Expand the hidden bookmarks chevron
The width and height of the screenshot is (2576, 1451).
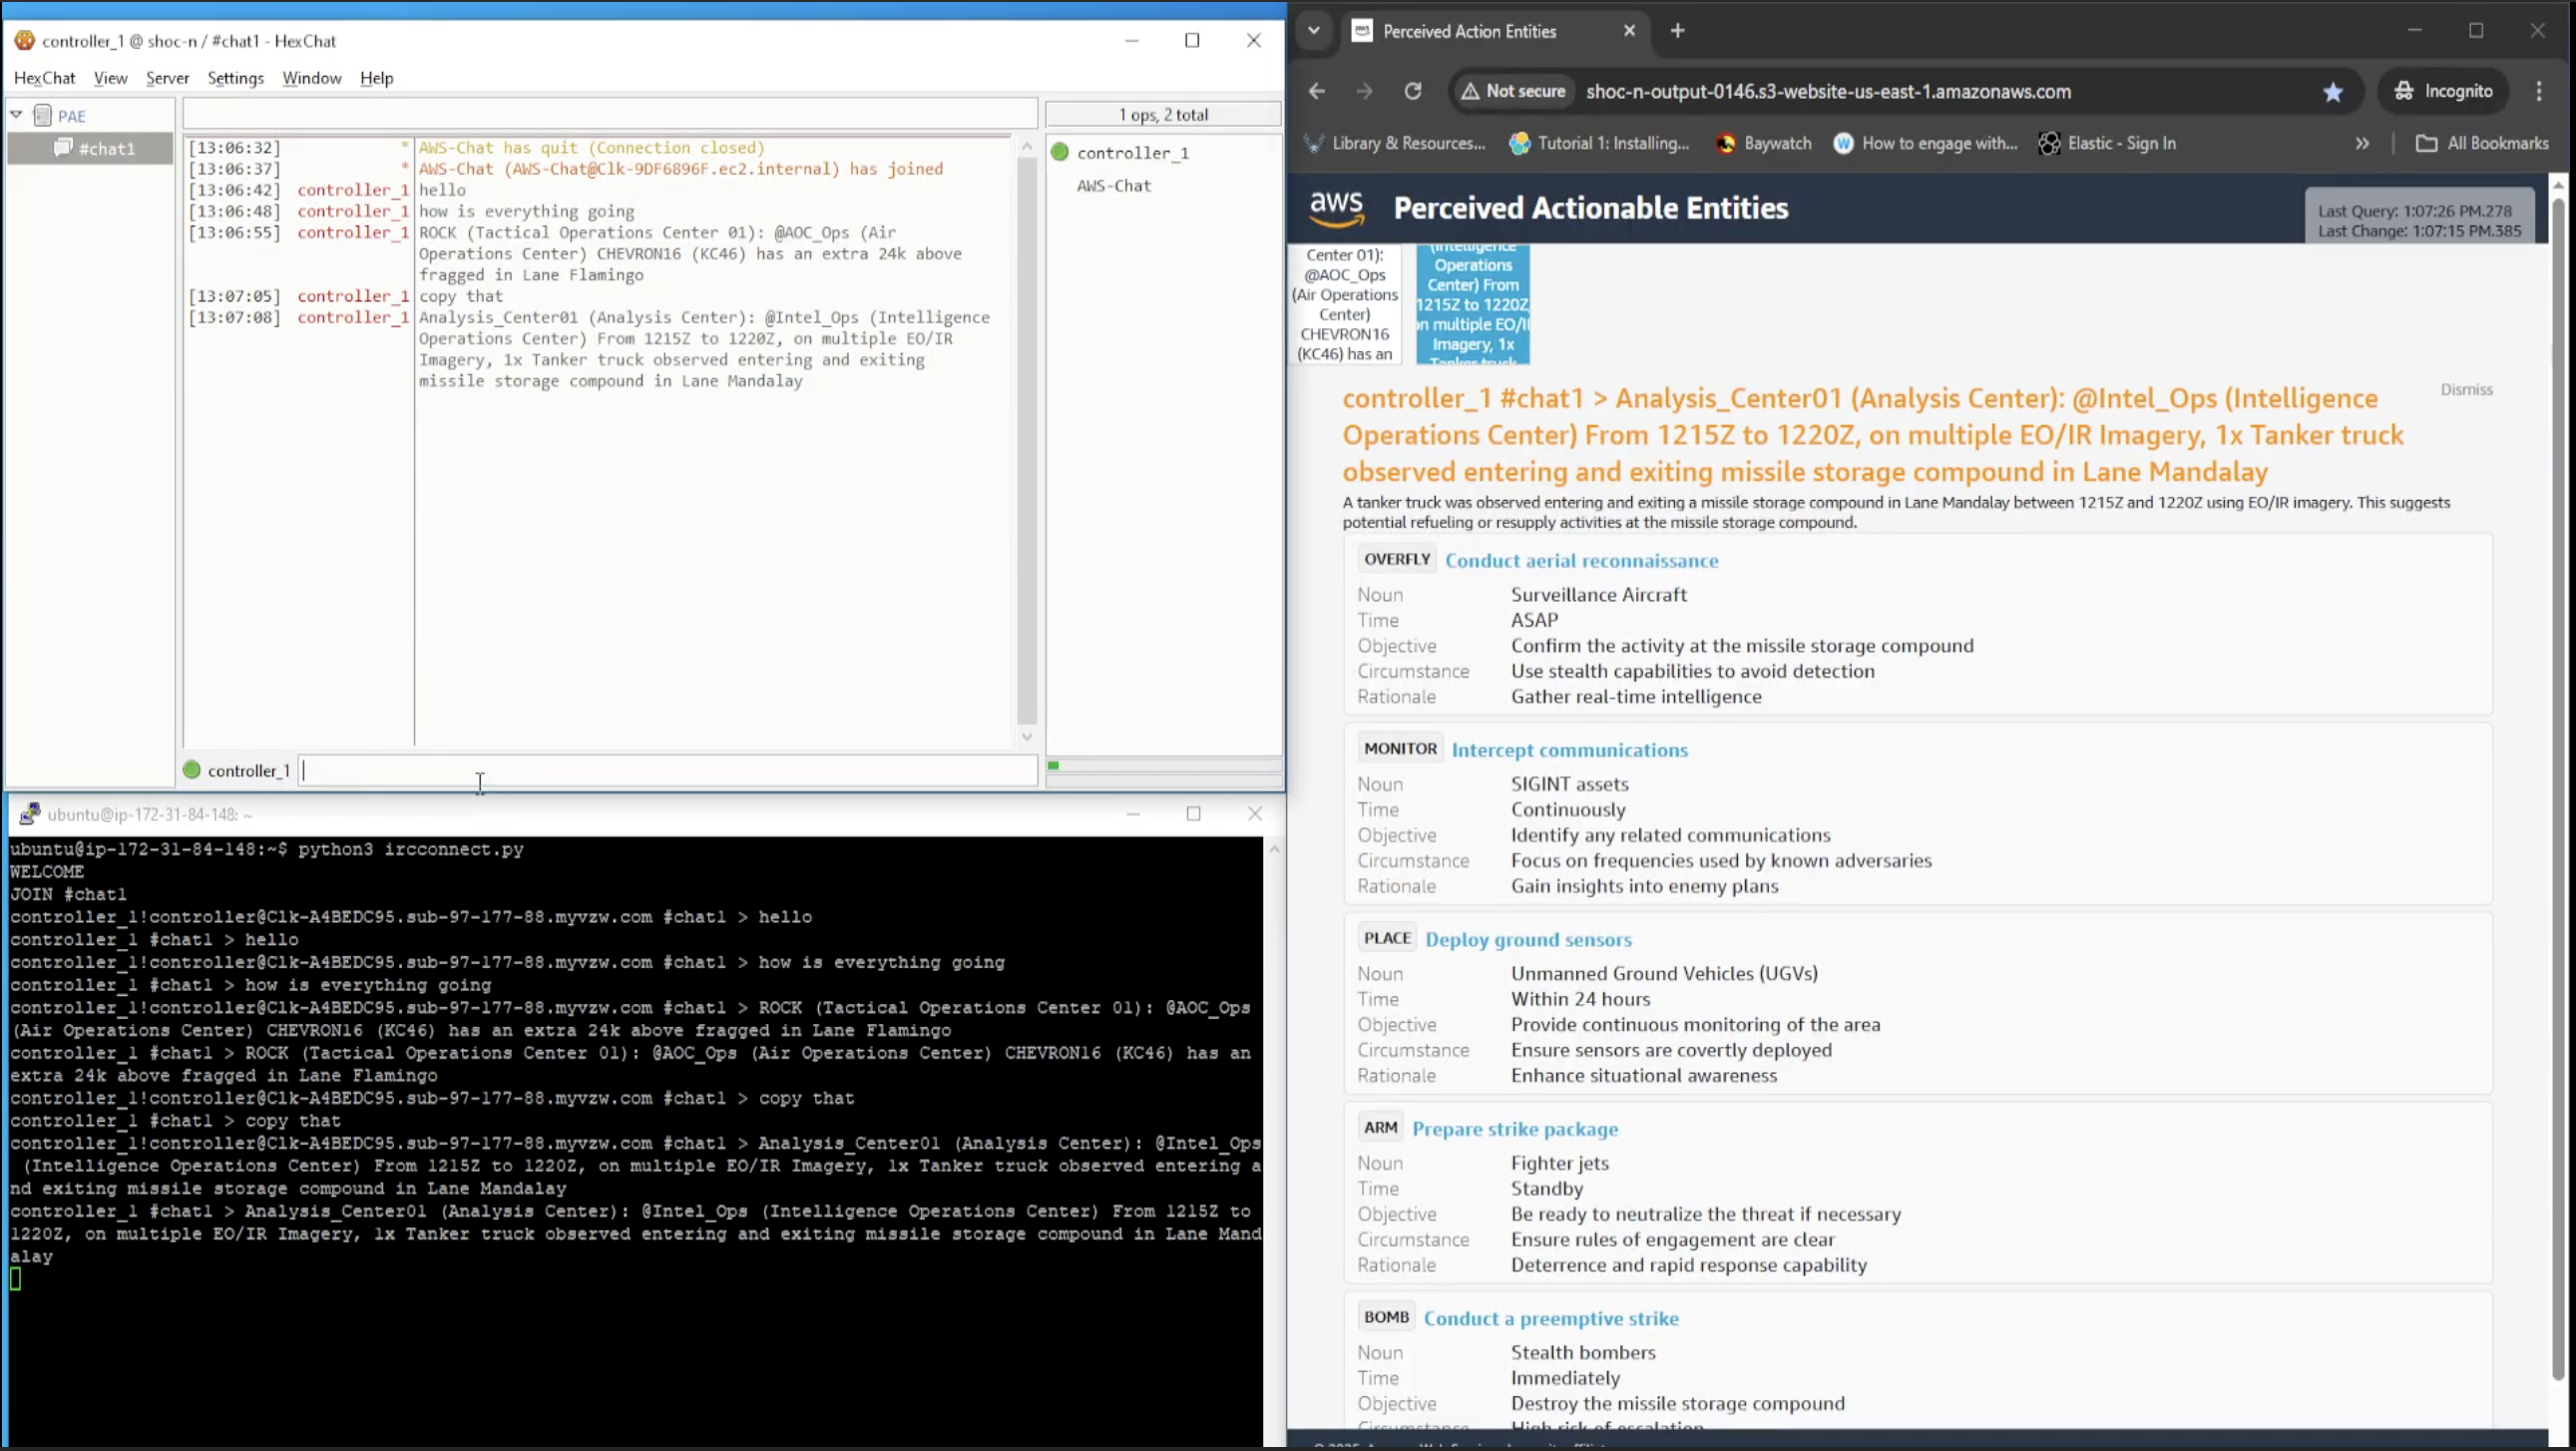(2362, 143)
